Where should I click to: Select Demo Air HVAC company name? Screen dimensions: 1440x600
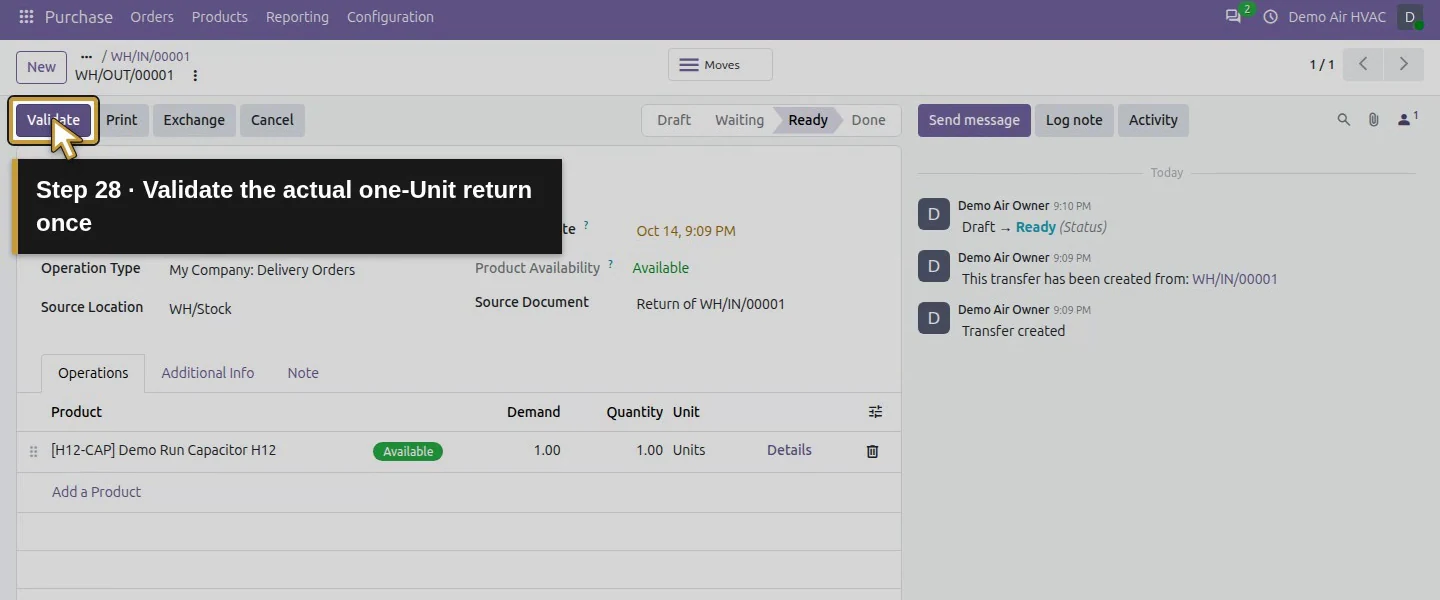1337,17
